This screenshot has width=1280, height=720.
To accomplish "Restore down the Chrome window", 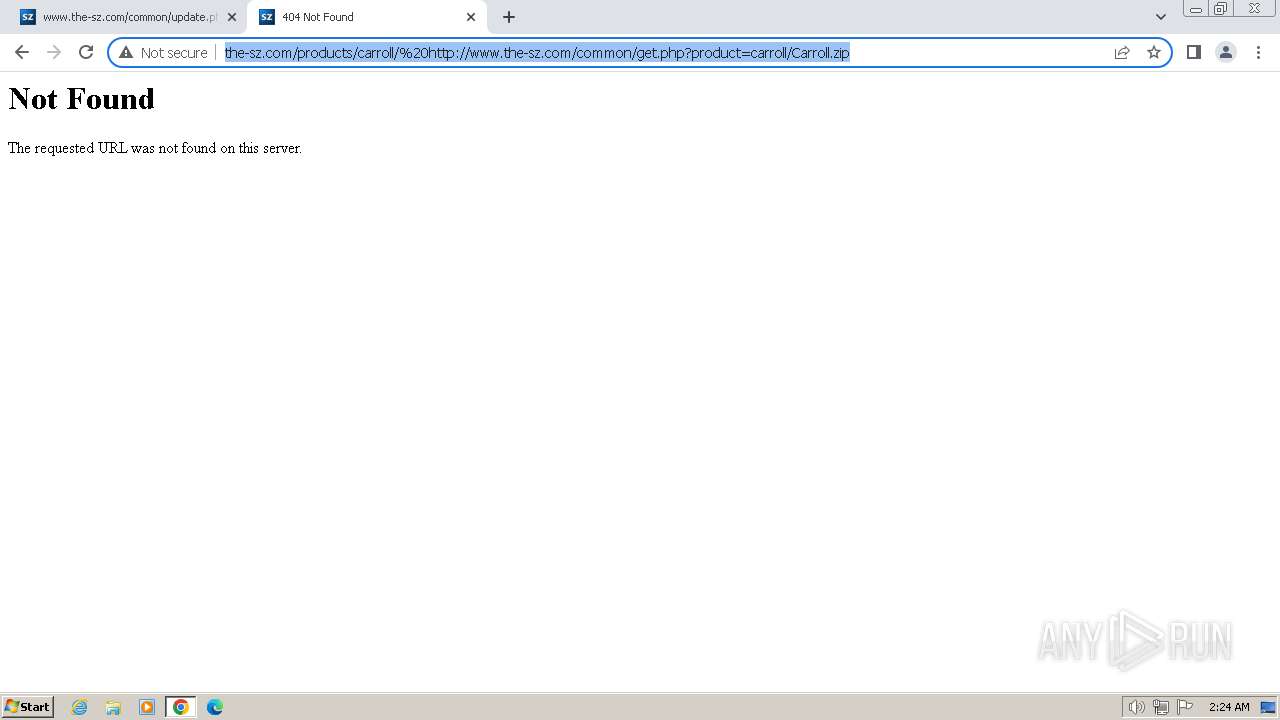I will [x=1221, y=9].
